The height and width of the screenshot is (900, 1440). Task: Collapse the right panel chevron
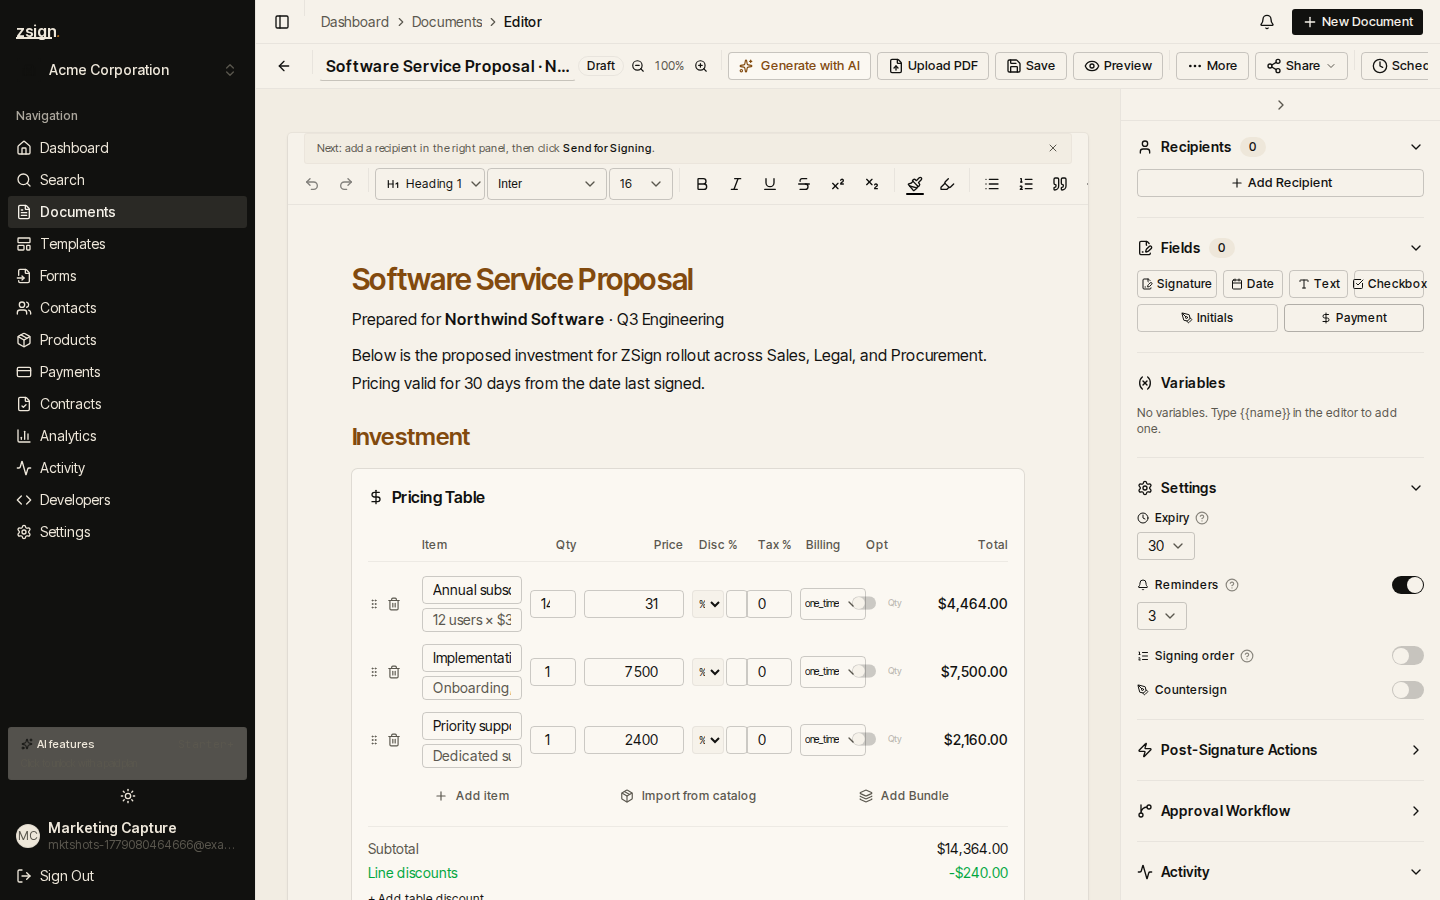[1281, 105]
